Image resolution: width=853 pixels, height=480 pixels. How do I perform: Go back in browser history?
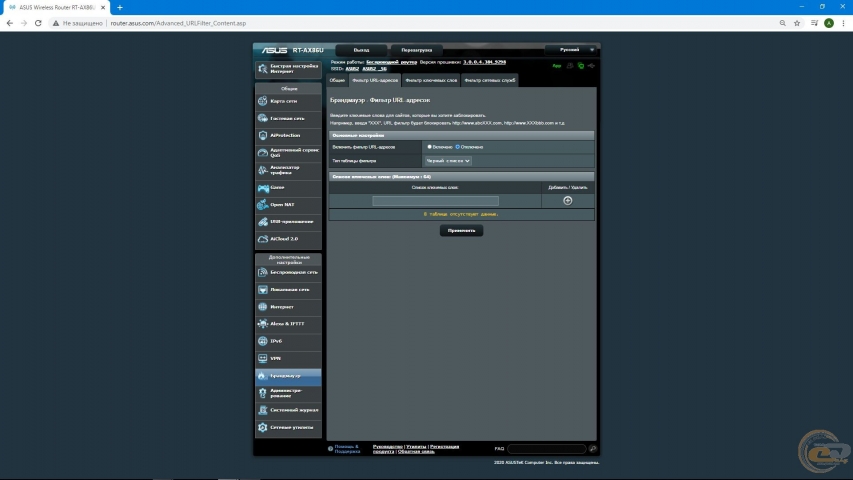click(x=10, y=23)
